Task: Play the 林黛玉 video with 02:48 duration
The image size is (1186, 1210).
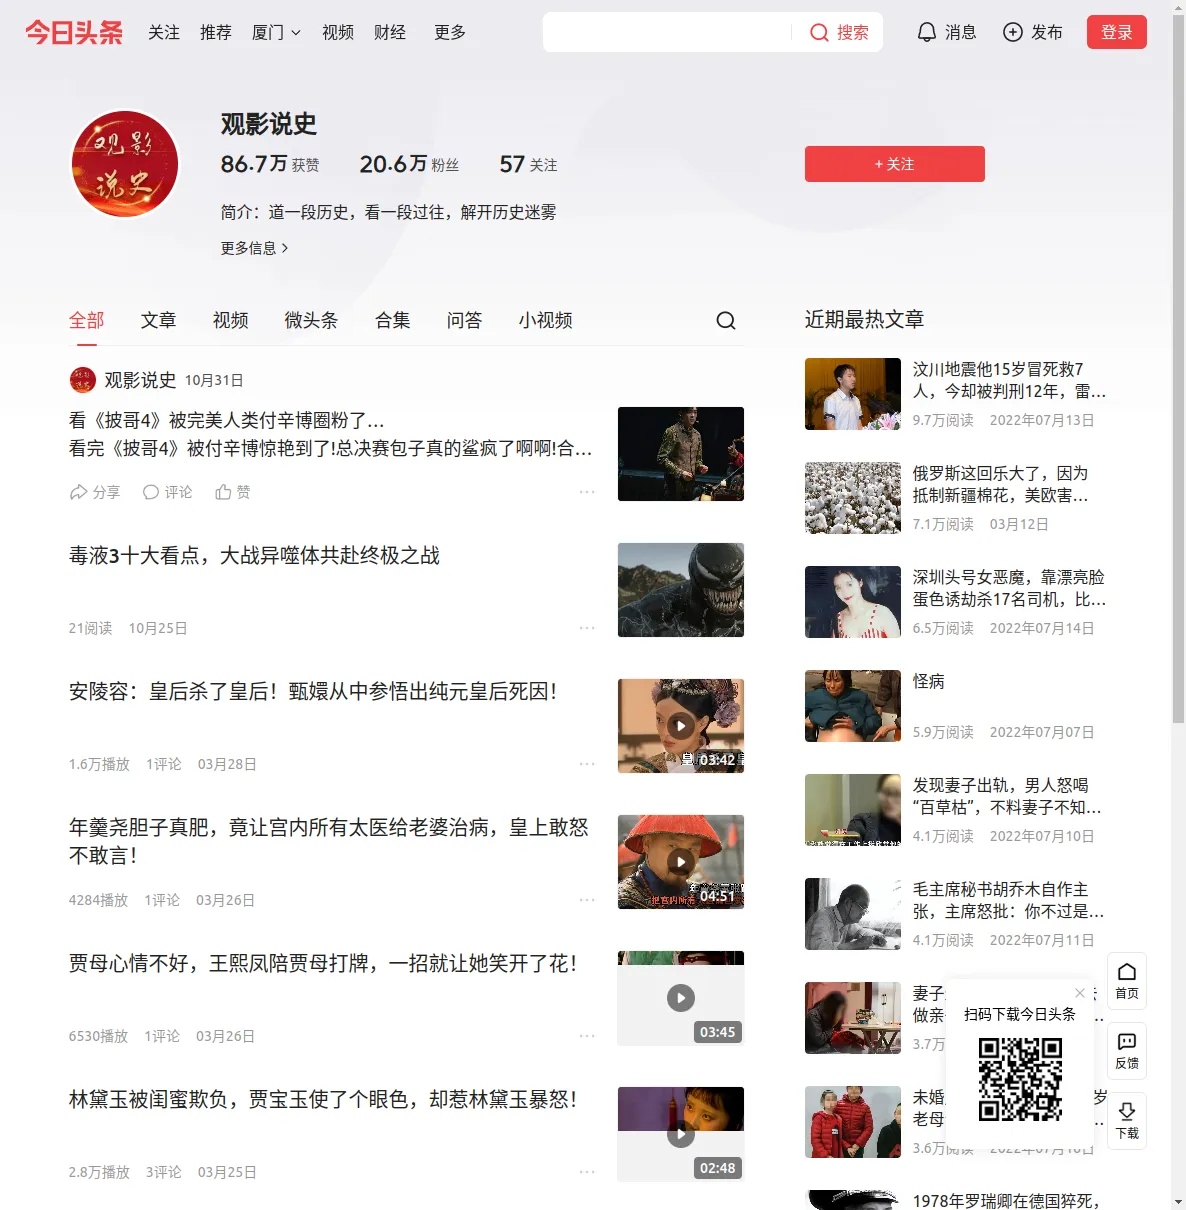Action: (x=681, y=1134)
